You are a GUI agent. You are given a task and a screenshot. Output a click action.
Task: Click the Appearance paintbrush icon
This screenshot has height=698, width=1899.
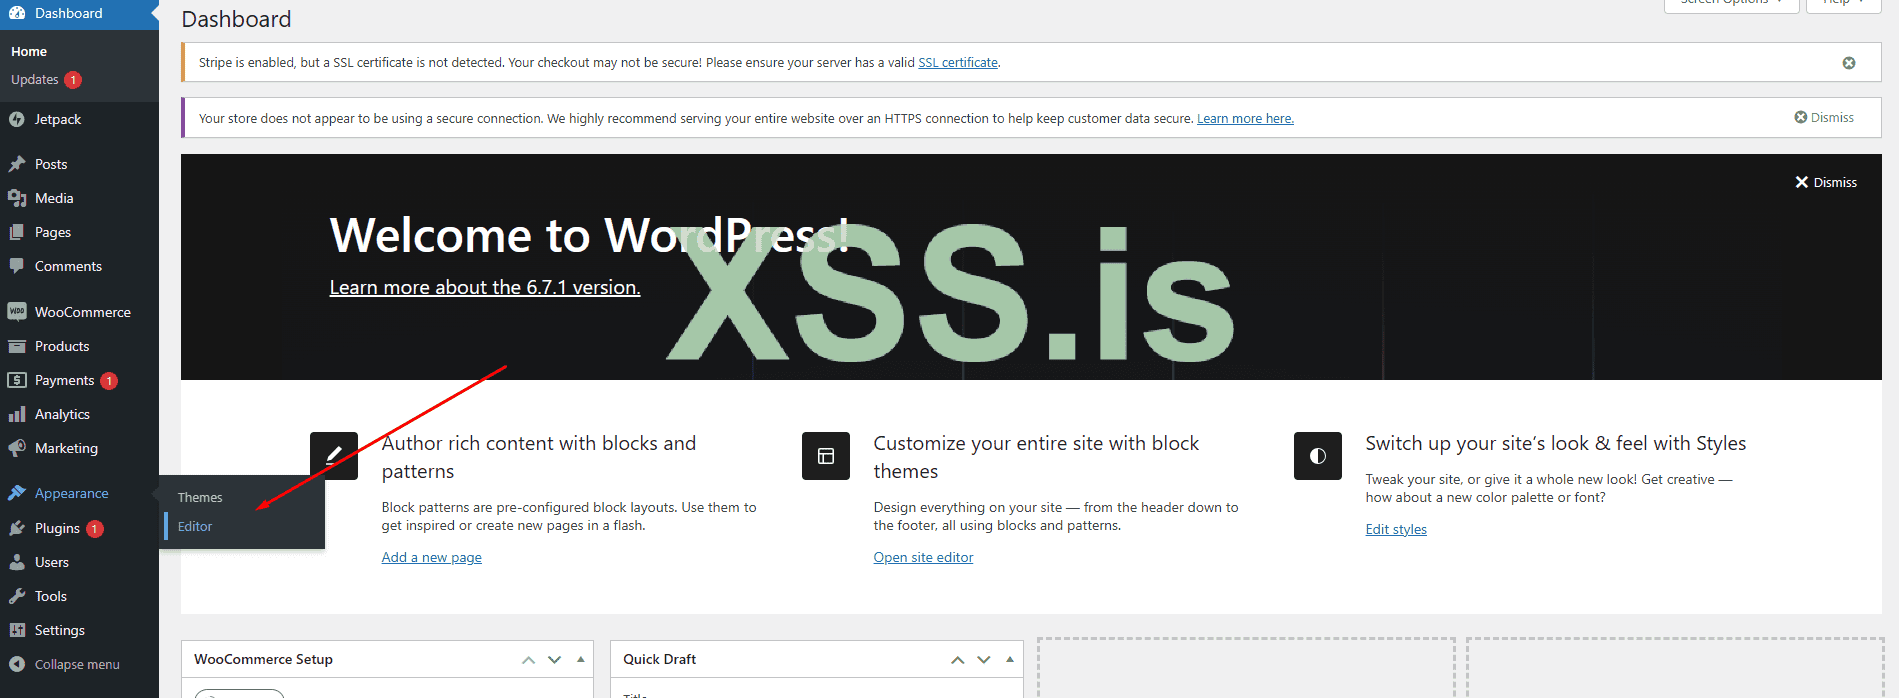(17, 493)
